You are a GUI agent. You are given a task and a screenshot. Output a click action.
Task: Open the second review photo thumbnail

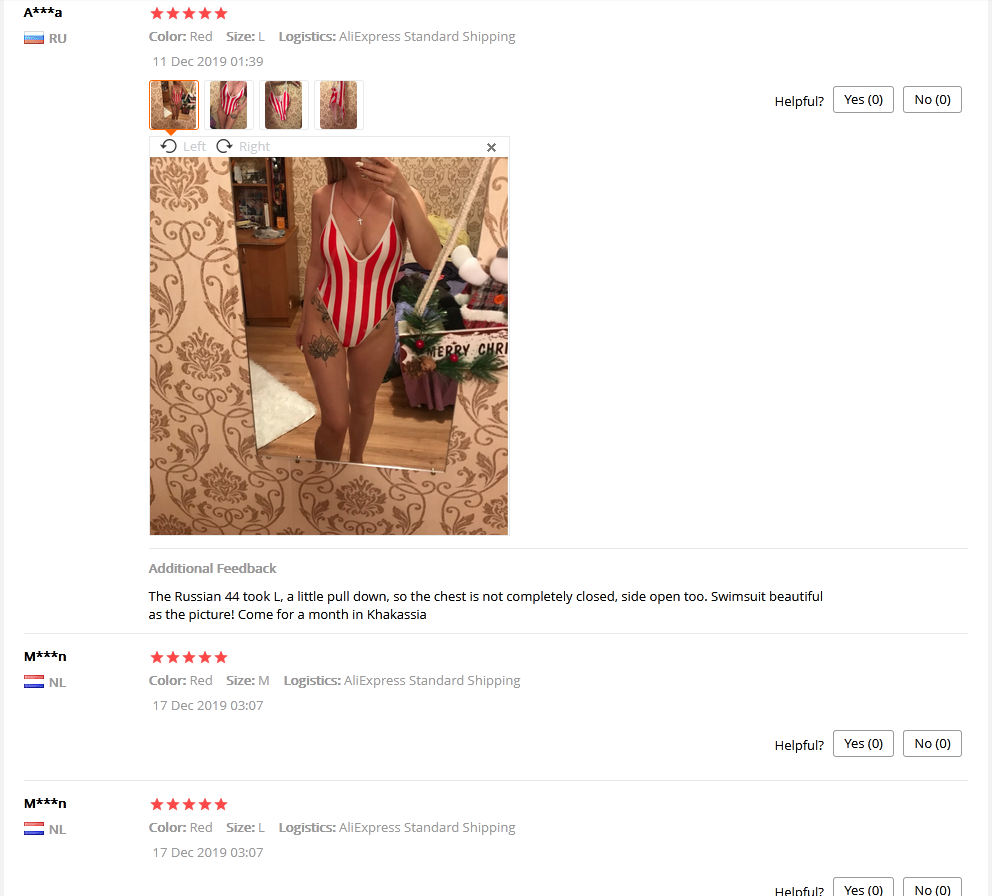point(228,105)
